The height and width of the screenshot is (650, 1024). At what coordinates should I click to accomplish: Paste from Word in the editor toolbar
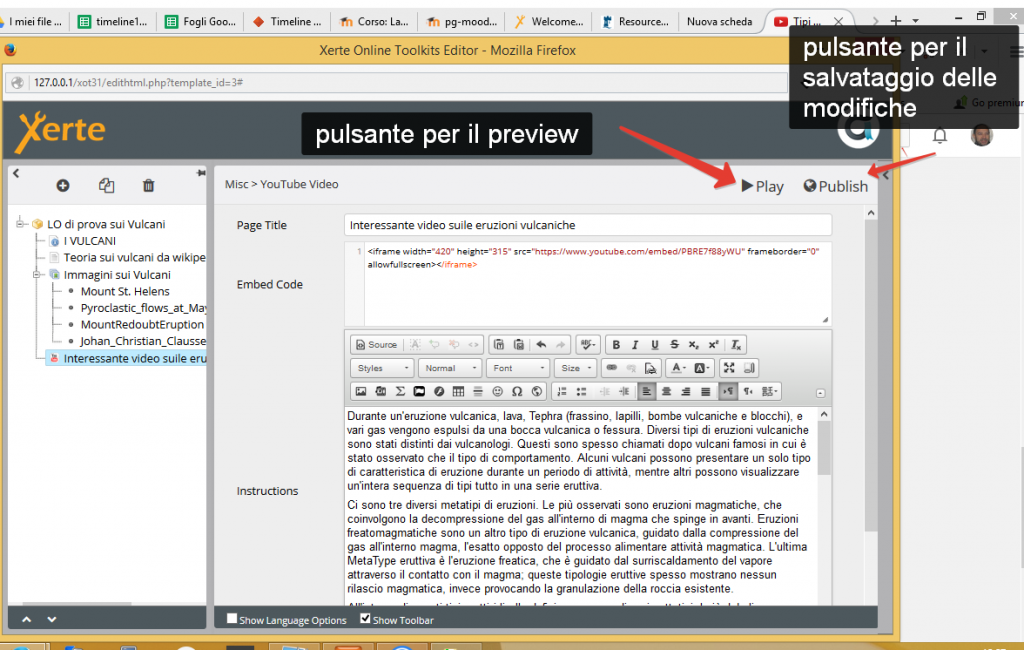(x=519, y=344)
